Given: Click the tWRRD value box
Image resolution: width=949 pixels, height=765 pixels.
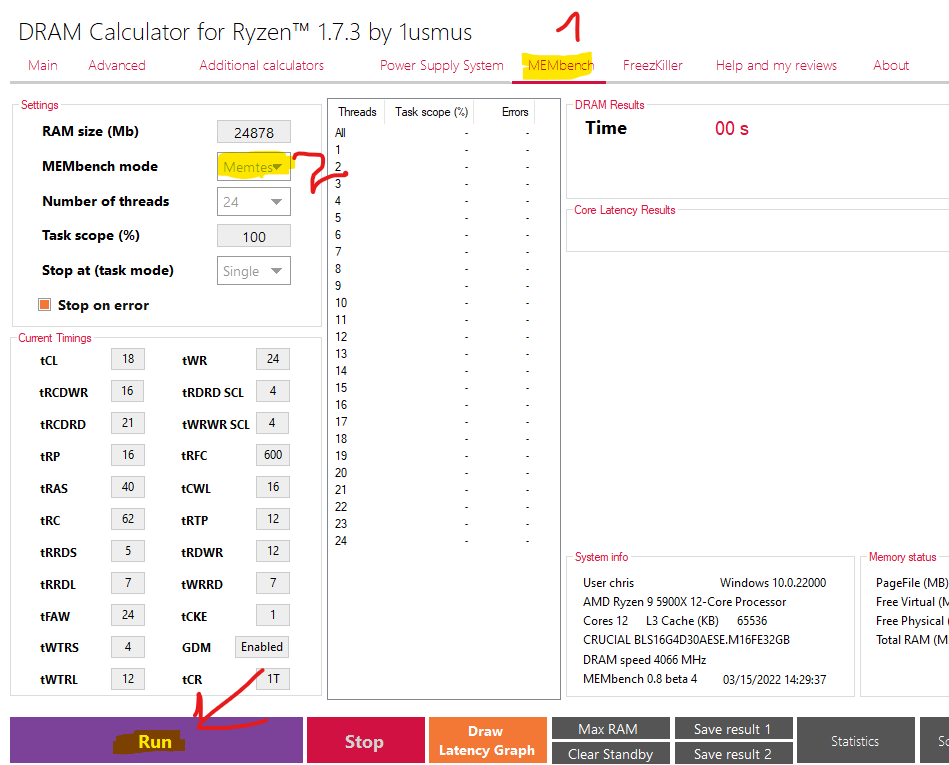Looking at the screenshot, I should [272, 583].
